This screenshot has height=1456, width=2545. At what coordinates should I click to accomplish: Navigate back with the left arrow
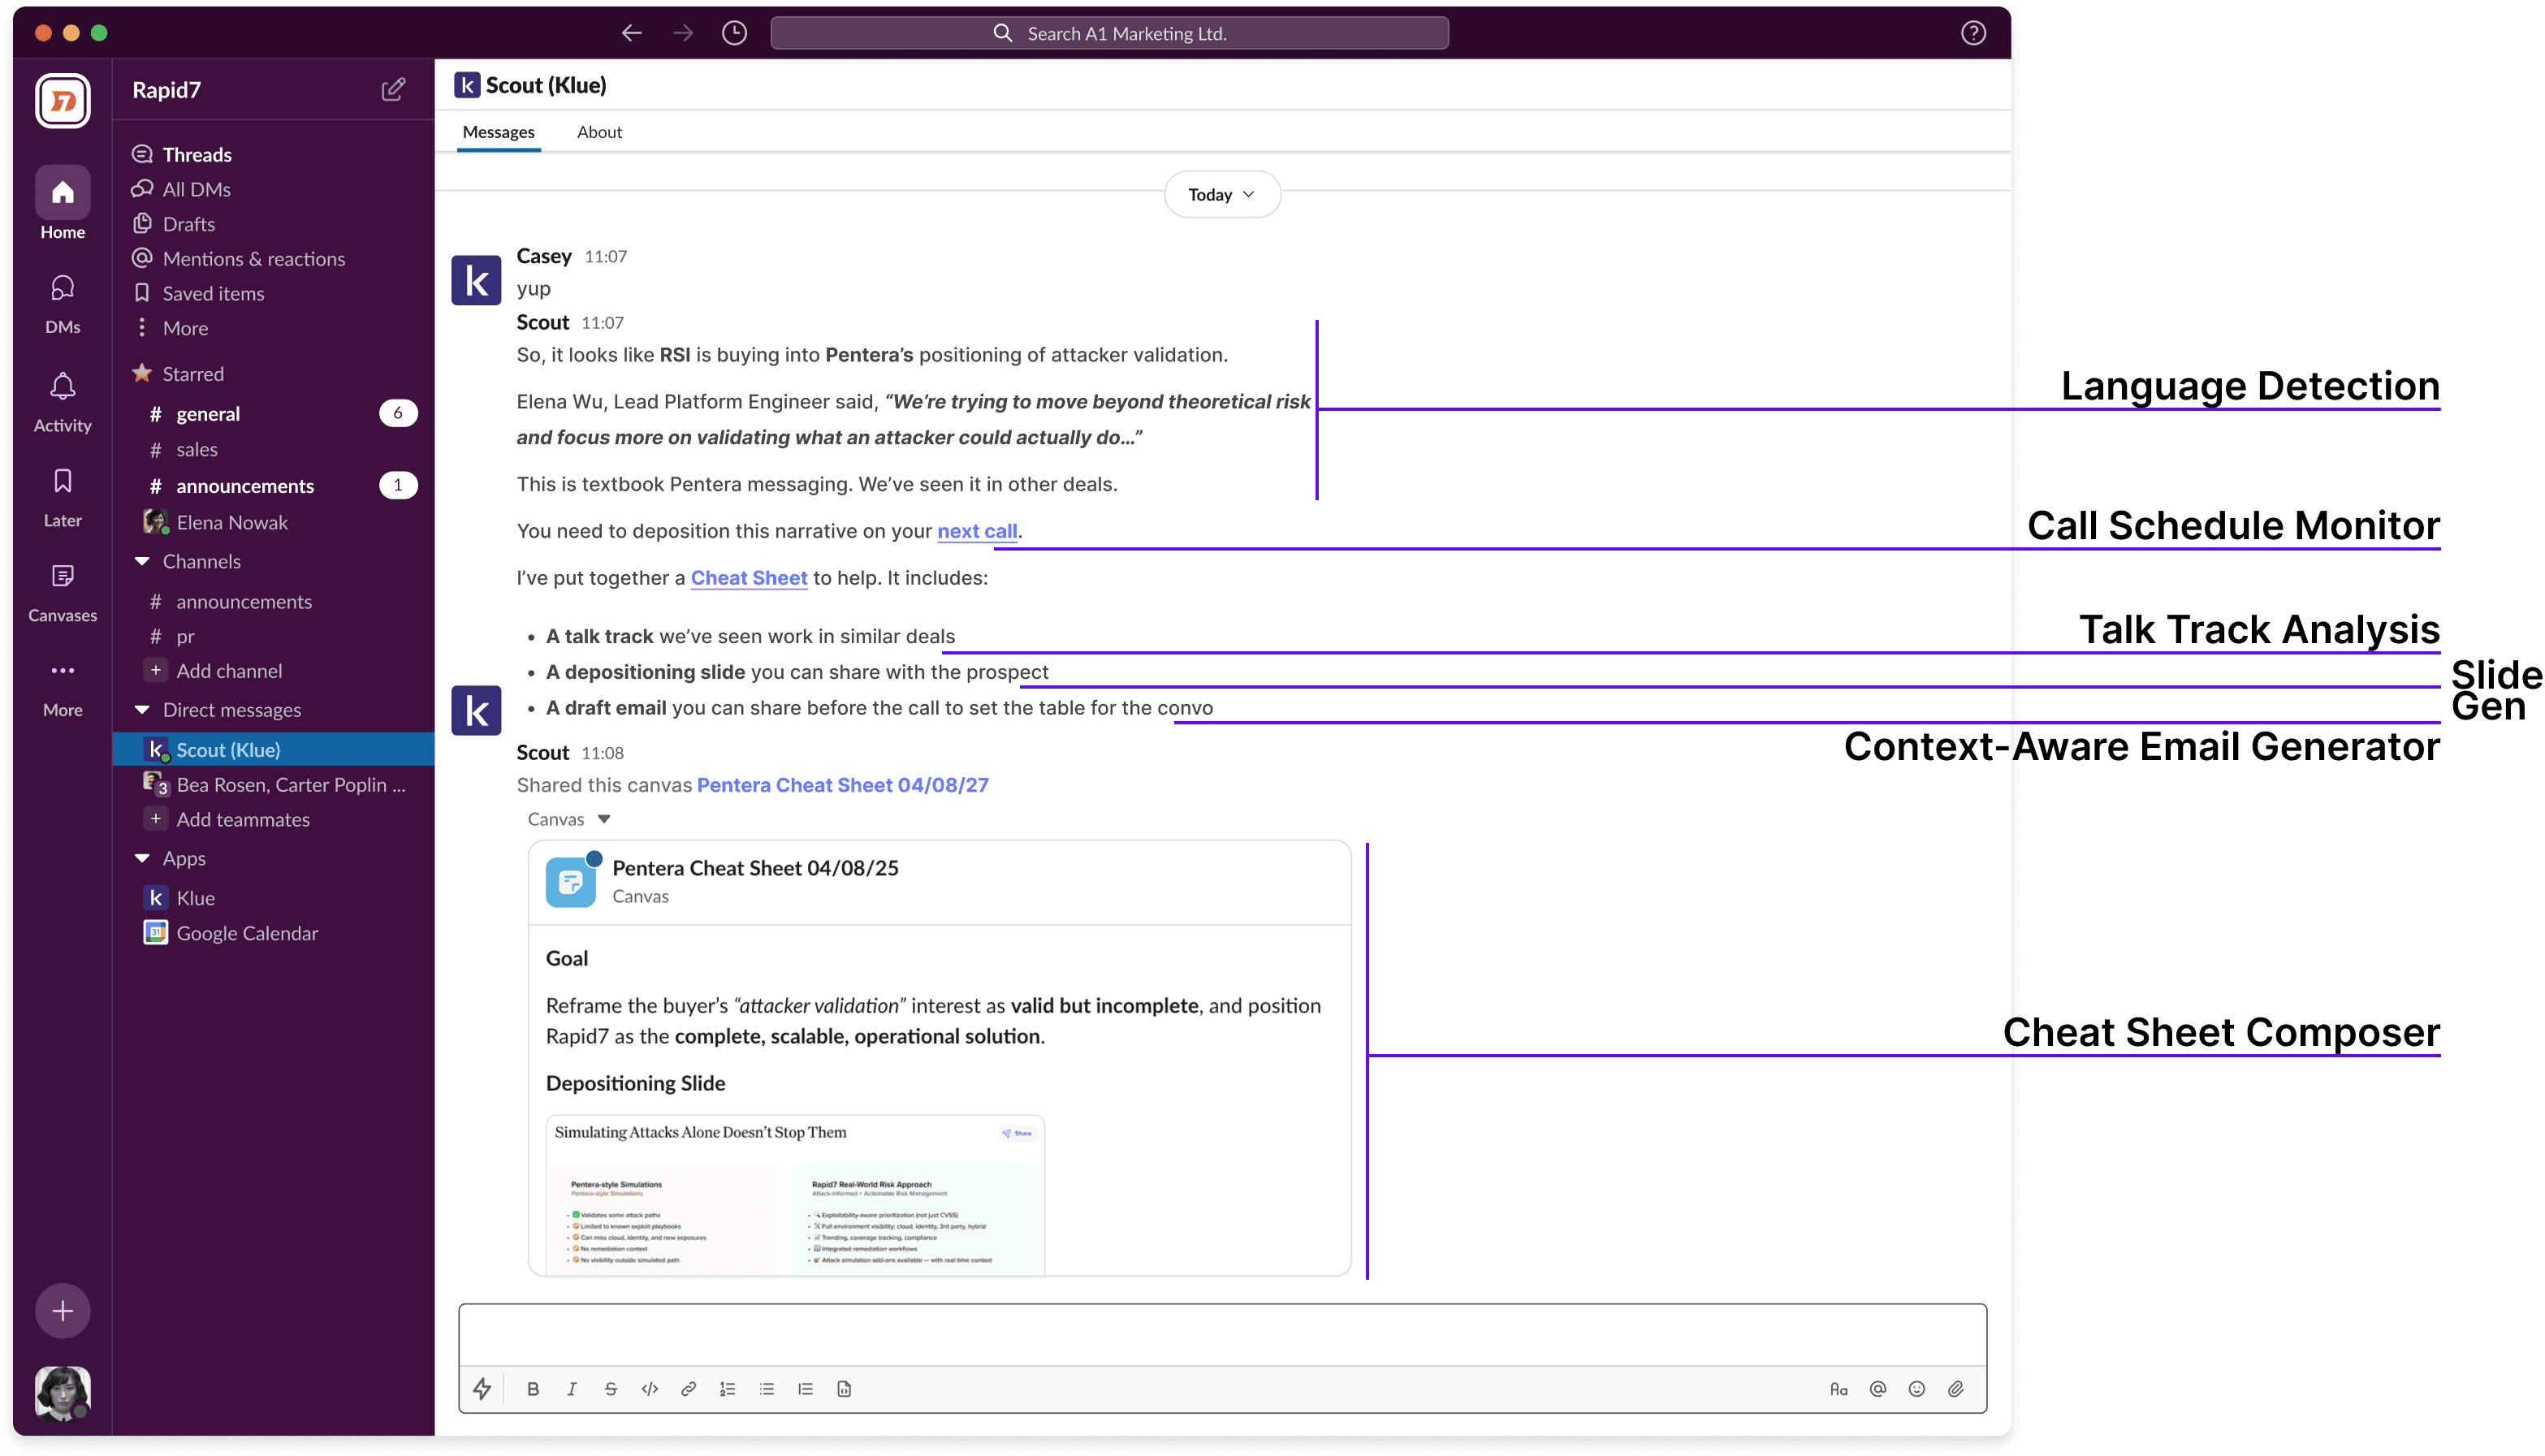pyautogui.click(x=631, y=33)
